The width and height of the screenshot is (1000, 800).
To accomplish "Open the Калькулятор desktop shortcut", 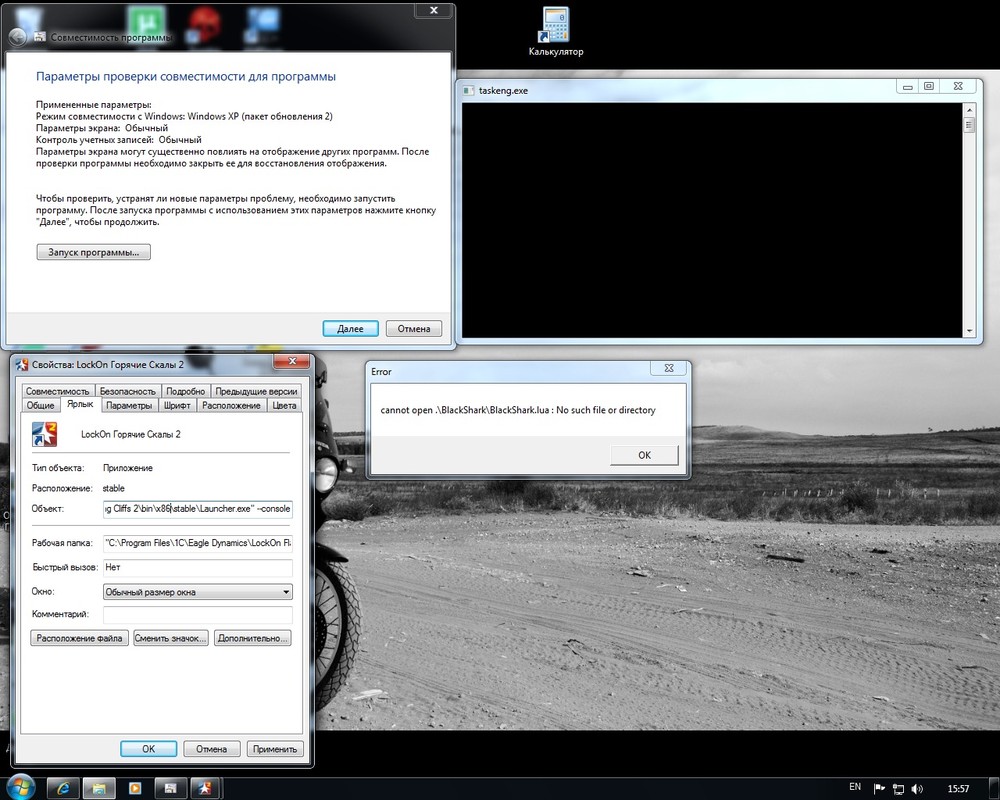I will [555, 32].
